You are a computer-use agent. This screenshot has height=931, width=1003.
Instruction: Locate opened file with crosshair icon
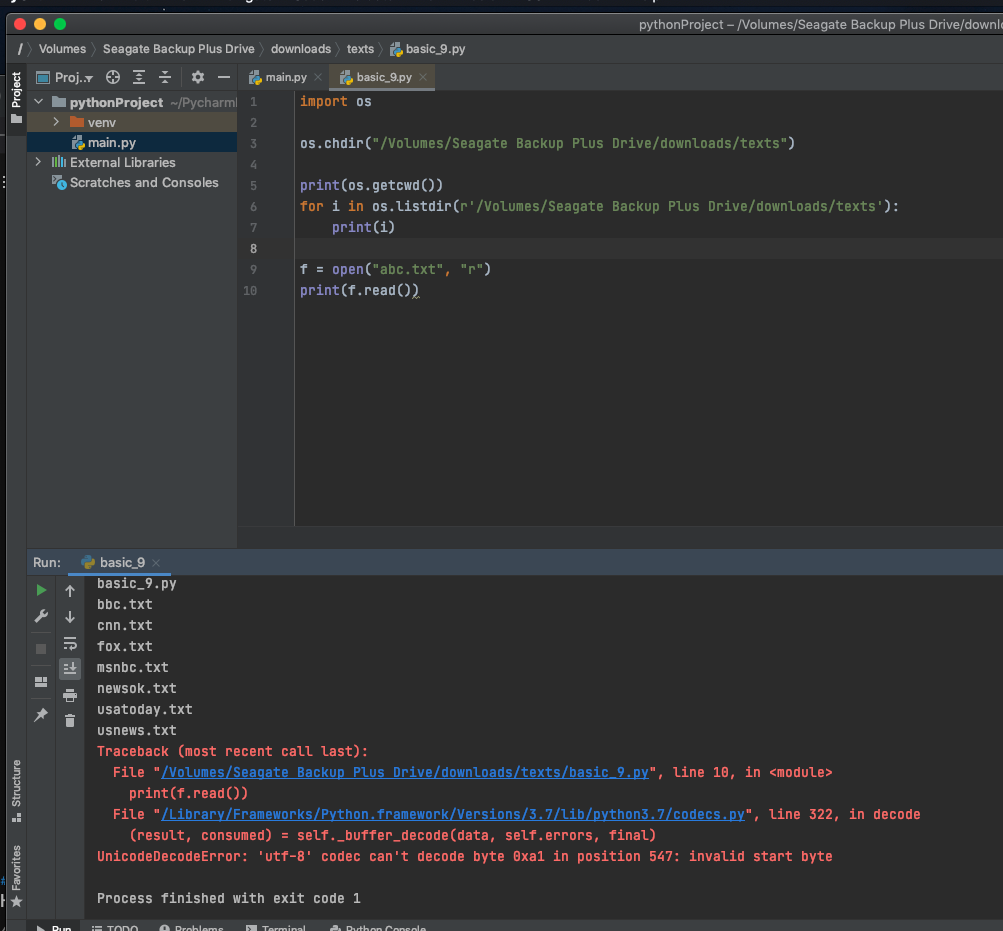coord(113,77)
